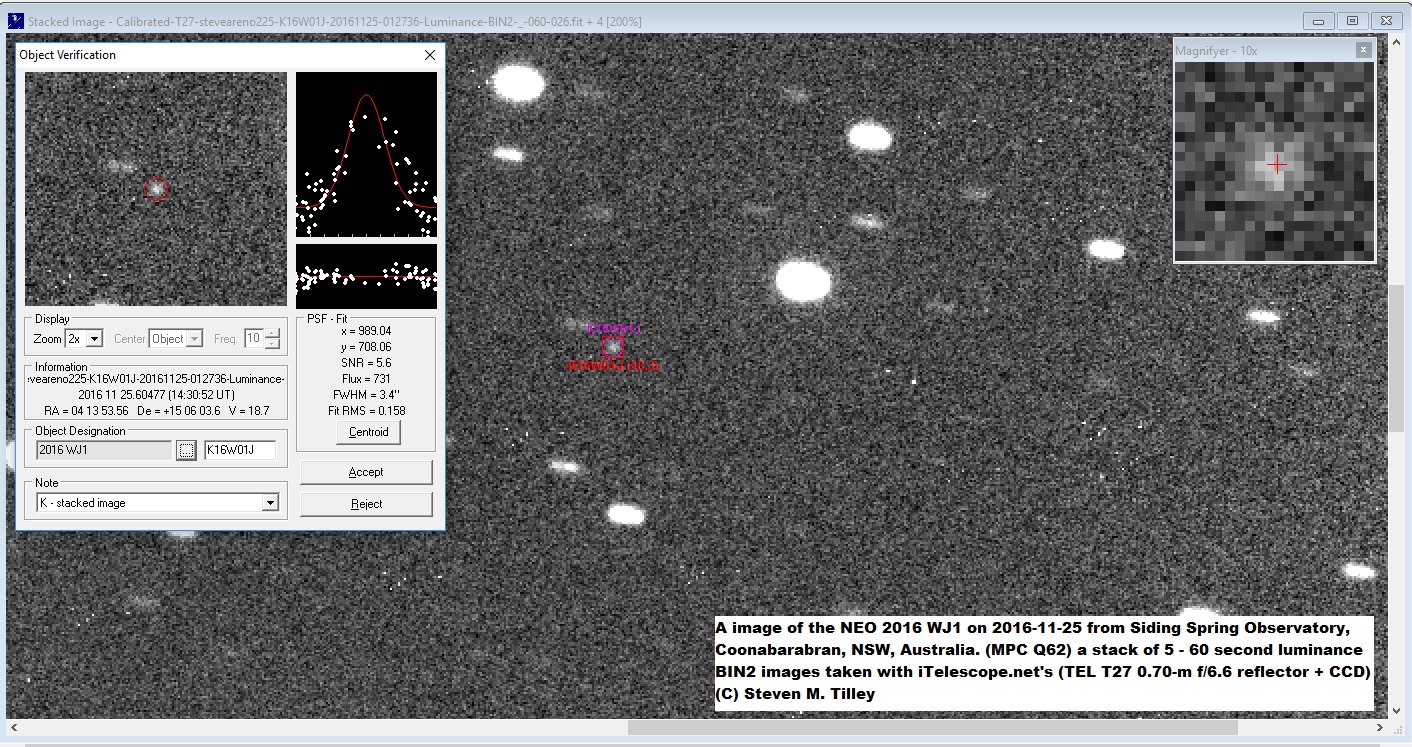The height and width of the screenshot is (747, 1412).
Task: Click the Freq increment up arrow
Action: 272,333
